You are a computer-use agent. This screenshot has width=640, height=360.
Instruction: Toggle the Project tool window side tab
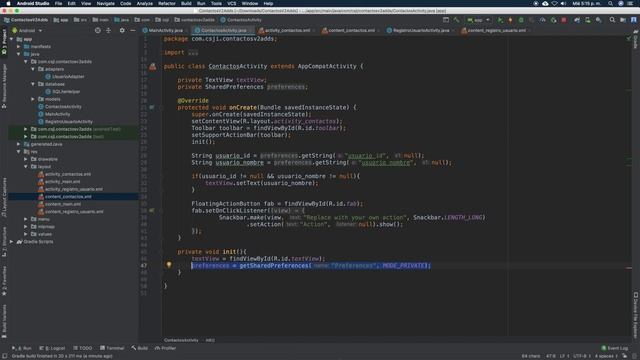click(4, 42)
